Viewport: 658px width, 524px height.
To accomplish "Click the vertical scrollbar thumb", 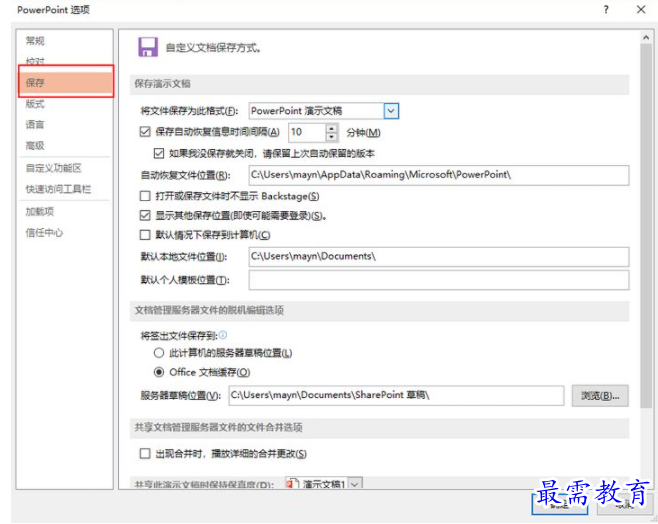I will tap(646, 225).
